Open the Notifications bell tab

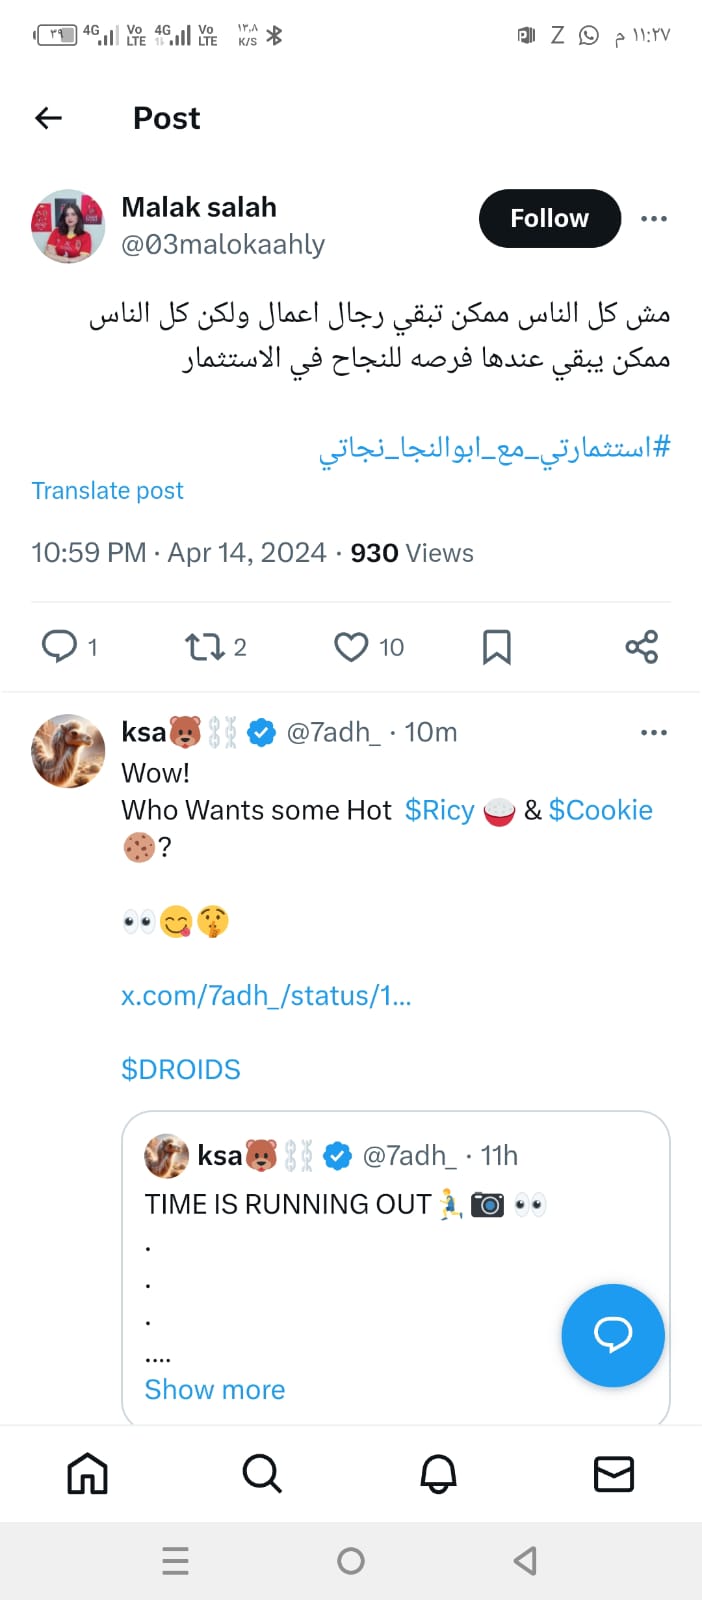pyautogui.click(x=438, y=1474)
